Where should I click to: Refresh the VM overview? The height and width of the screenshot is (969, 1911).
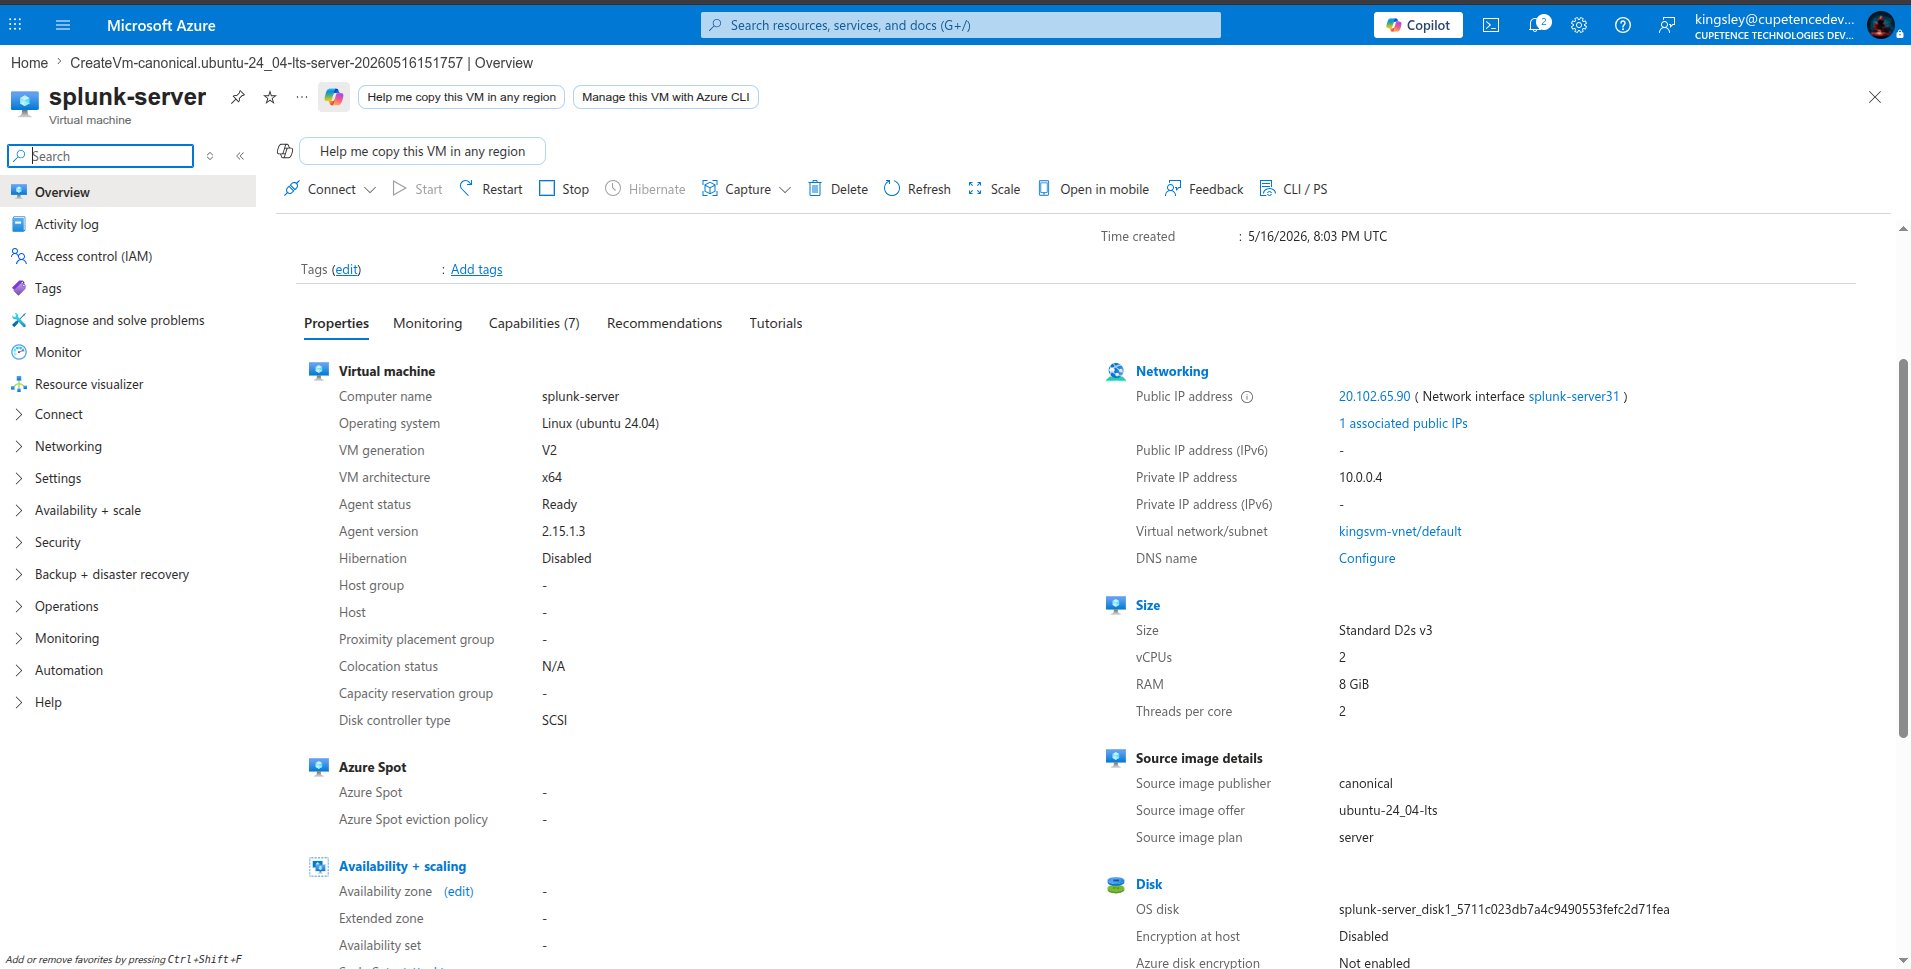coord(917,189)
